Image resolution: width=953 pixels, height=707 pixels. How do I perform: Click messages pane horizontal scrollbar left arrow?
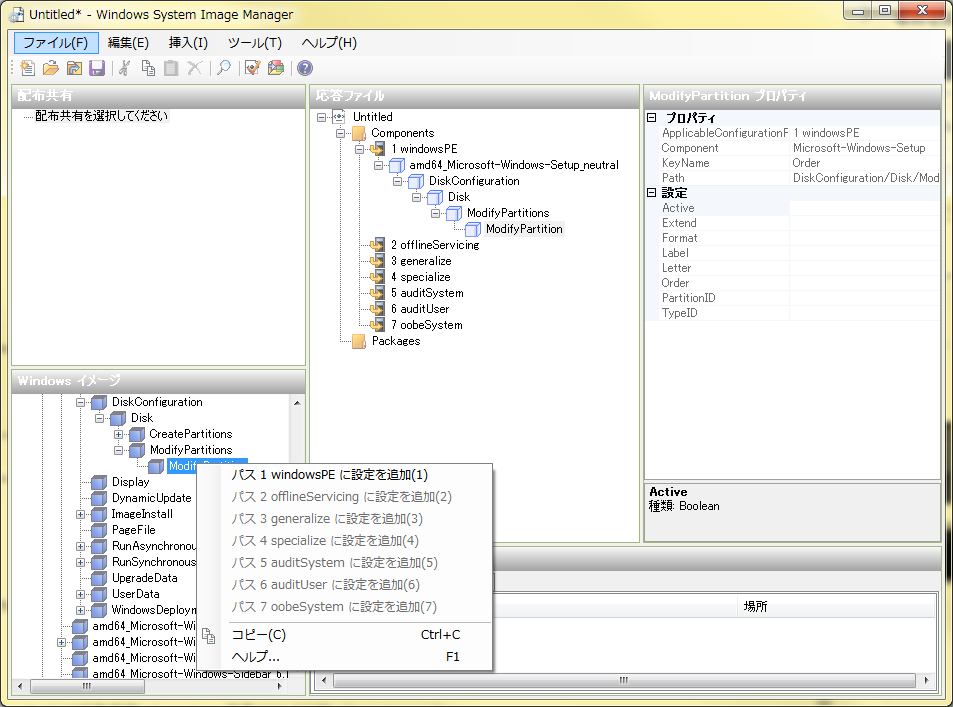tap(324, 680)
